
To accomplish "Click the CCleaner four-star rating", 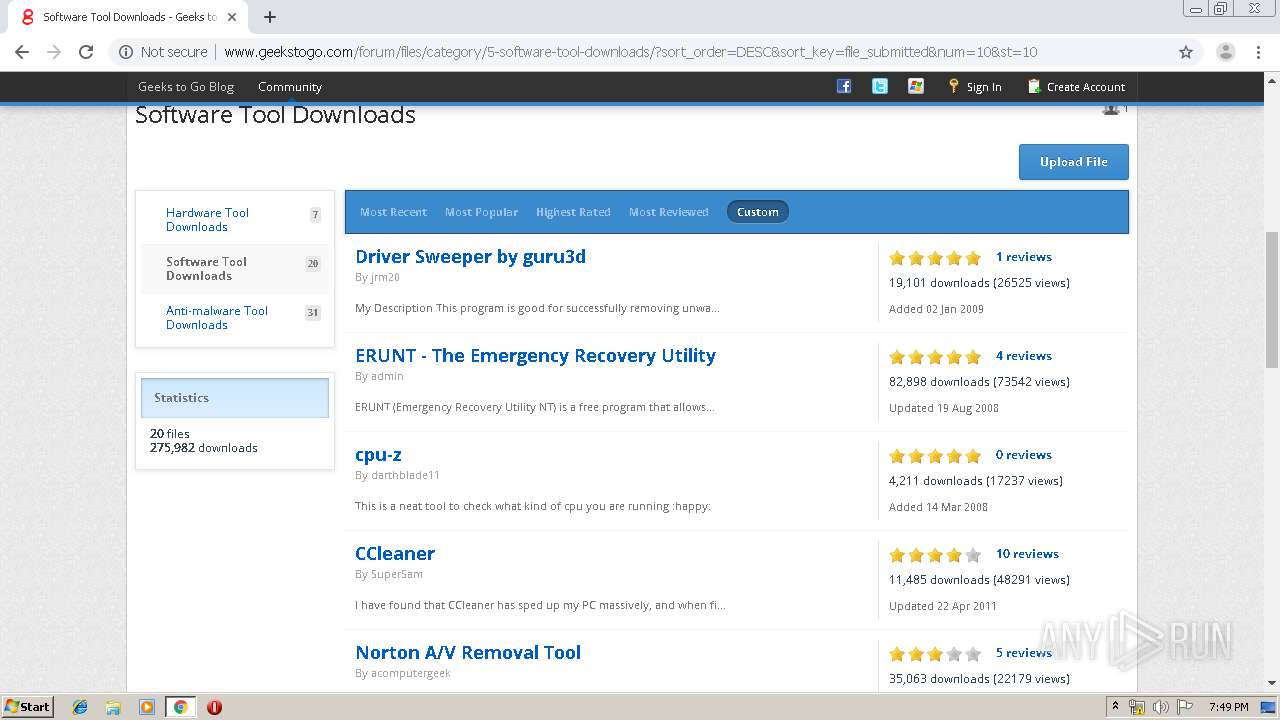I will pyautogui.click(x=935, y=555).
